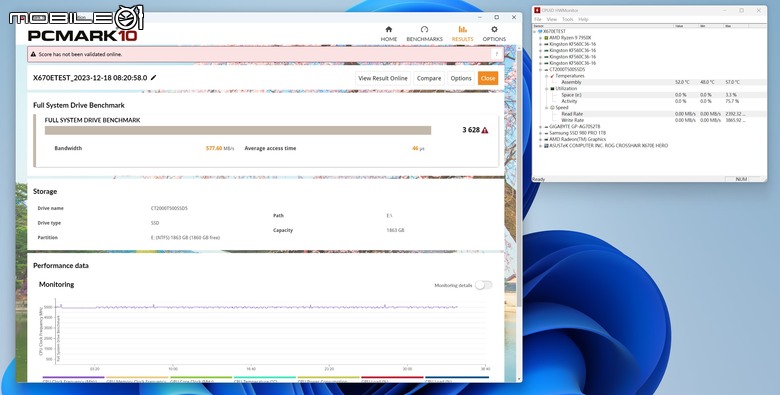Close the result with the orange Close button
The width and height of the screenshot is (780, 395).
pyautogui.click(x=488, y=78)
